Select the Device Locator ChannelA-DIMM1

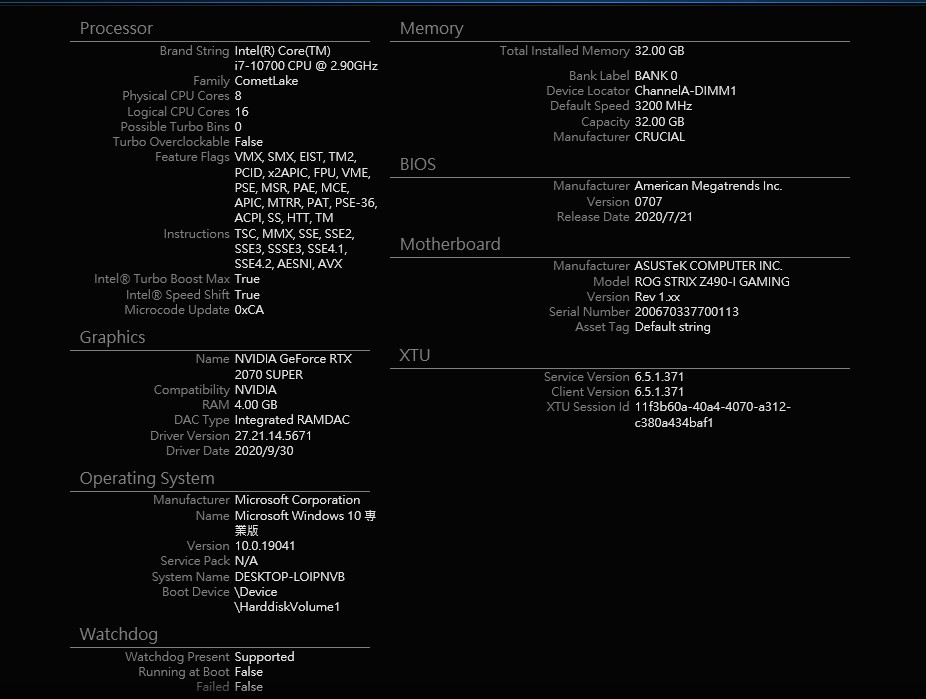685,91
